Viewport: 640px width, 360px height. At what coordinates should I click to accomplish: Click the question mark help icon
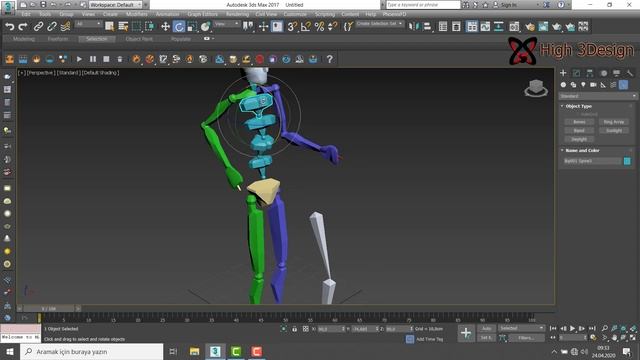click(329, 59)
